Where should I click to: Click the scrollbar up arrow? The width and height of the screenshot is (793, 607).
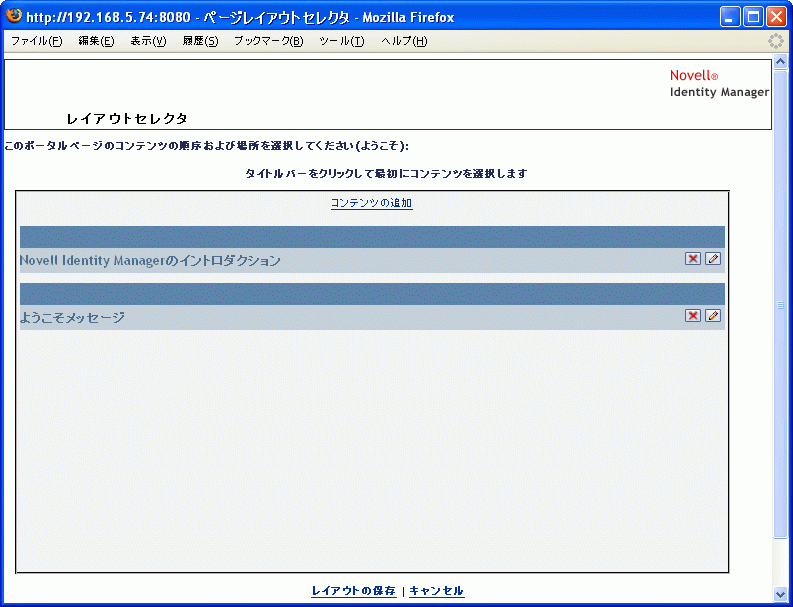pyautogui.click(x=780, y=62)
